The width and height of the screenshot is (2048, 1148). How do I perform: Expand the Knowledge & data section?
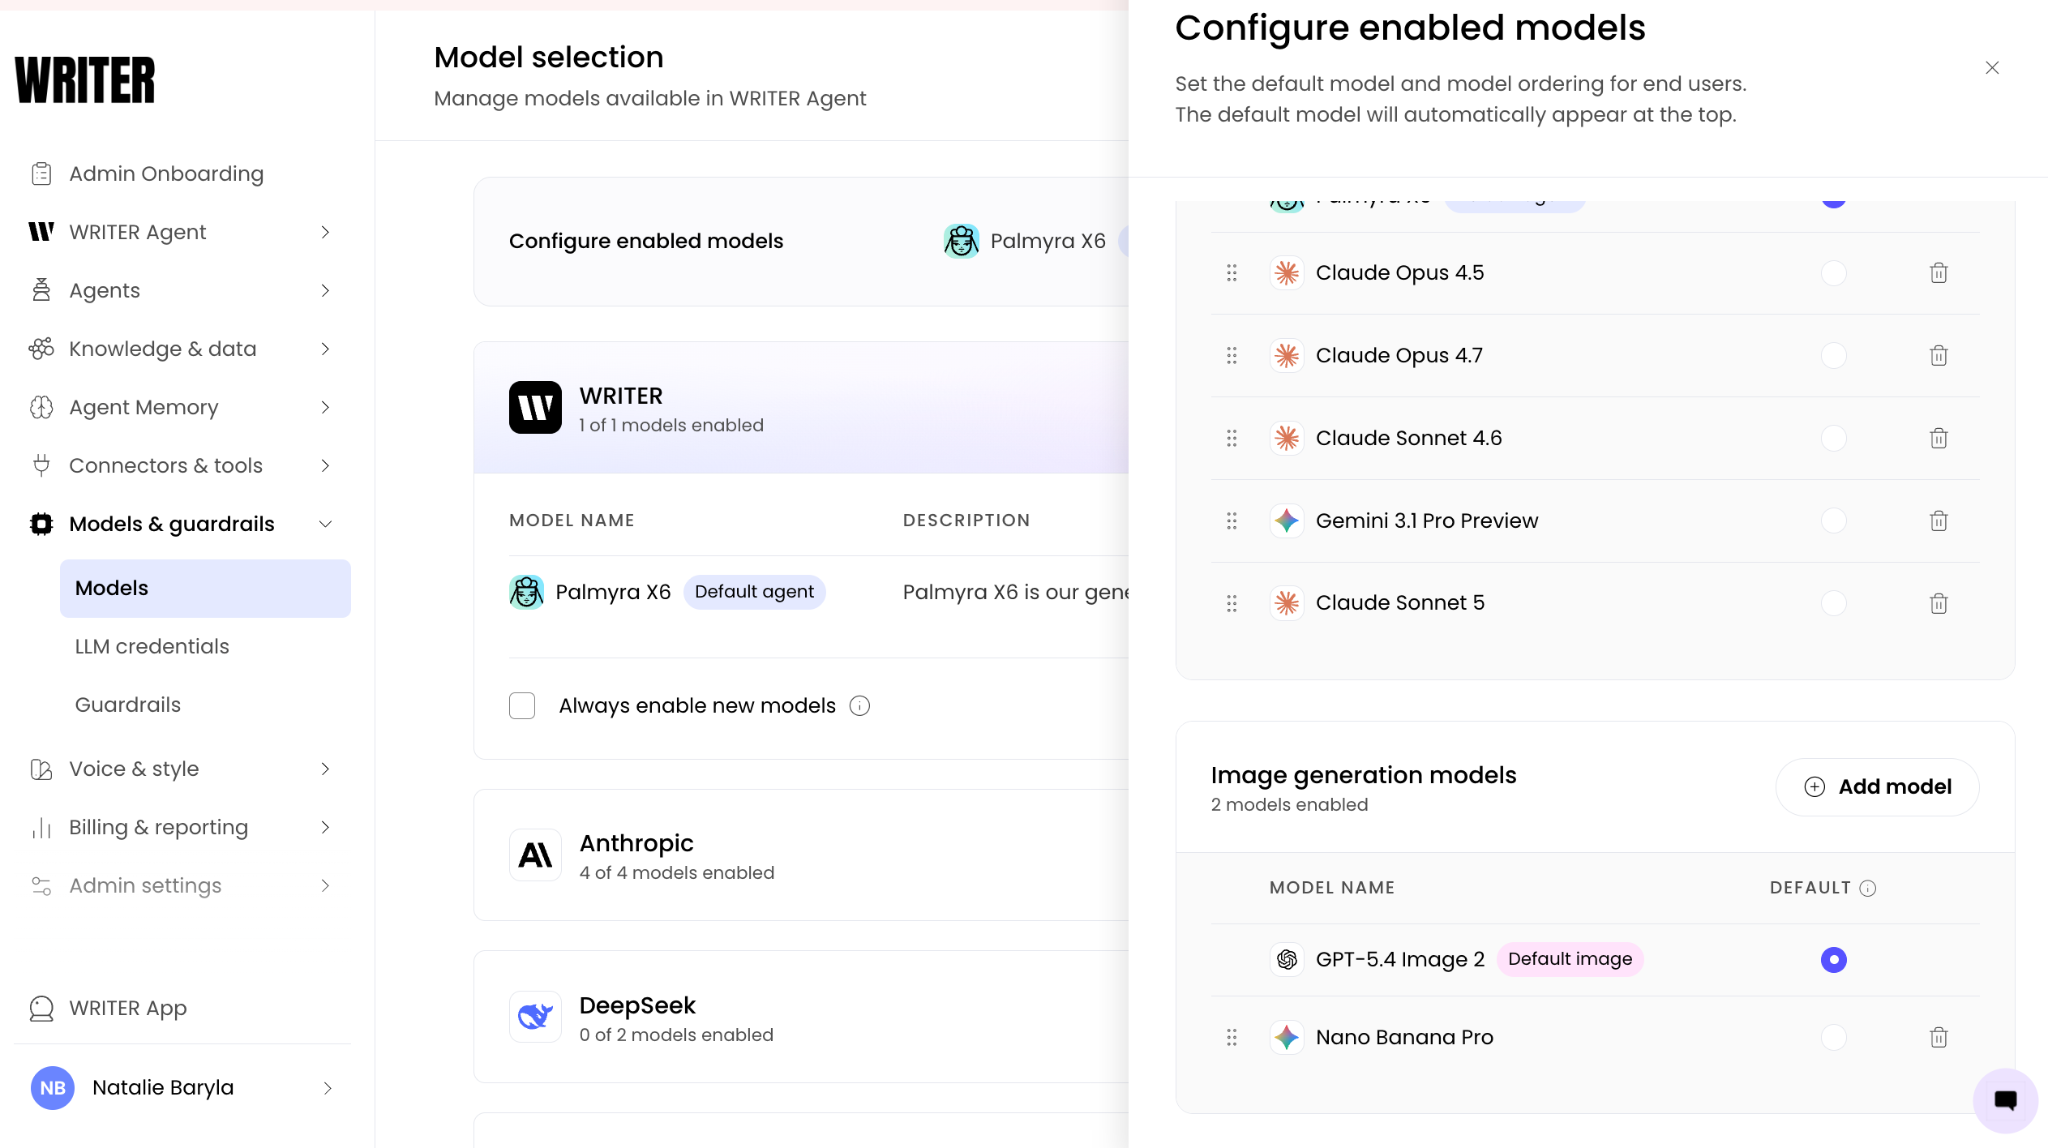pos(325,349)
